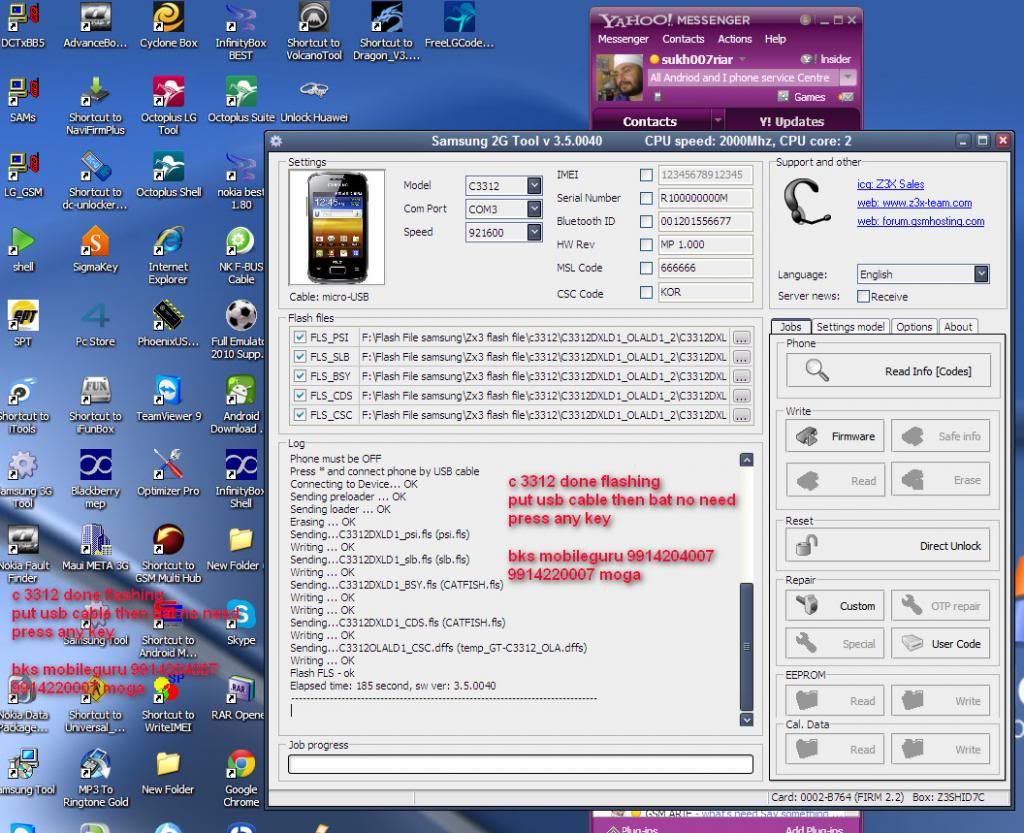Screen dimensions: 1024x833
Task: Open Unlock Huawei desktop icon
Action: point(314,99)
